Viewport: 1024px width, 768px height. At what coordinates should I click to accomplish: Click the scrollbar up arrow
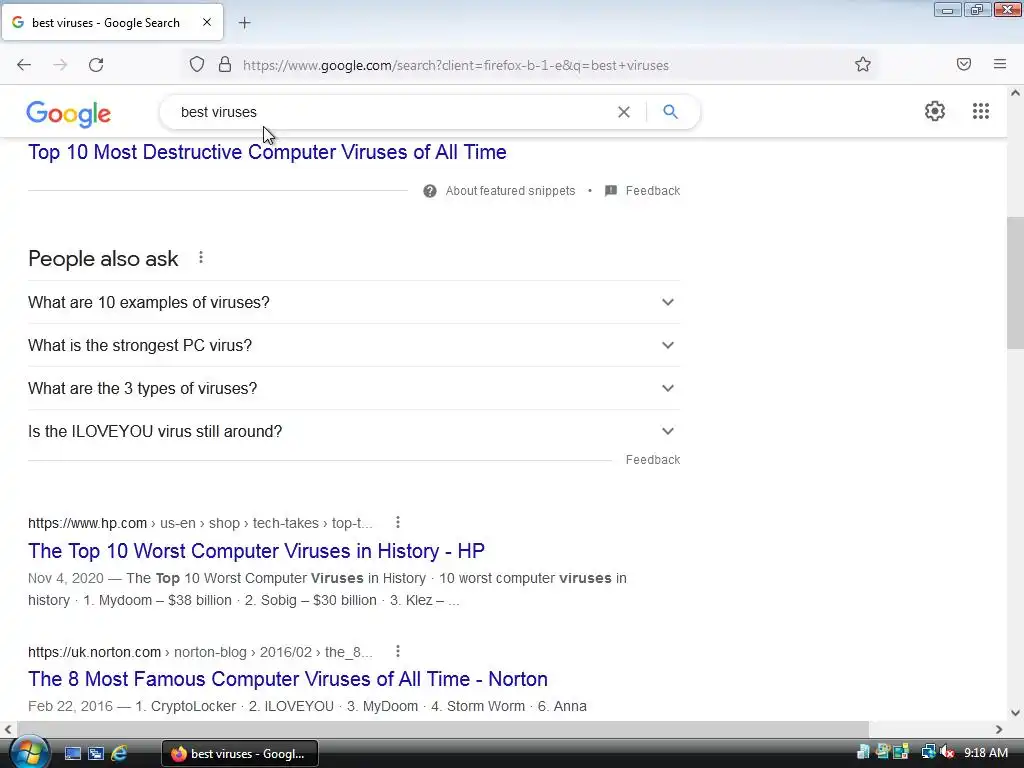[x=1015, y=93]
